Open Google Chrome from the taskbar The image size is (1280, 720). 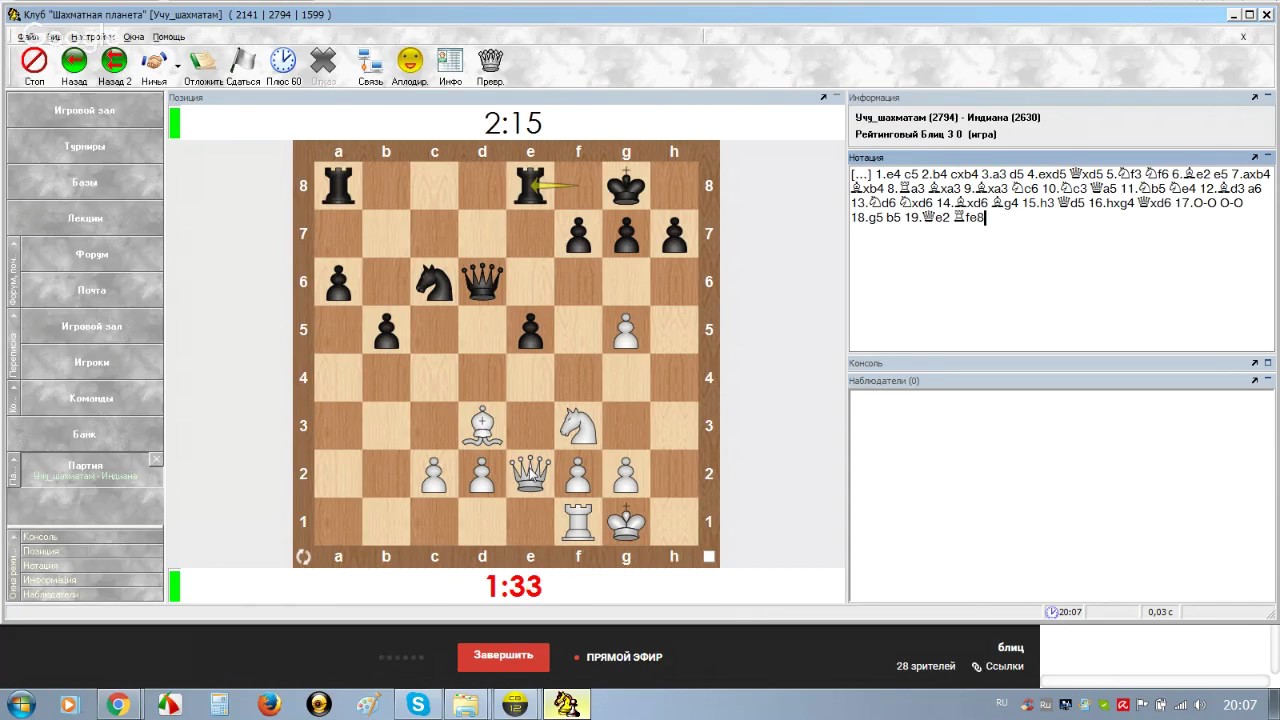(x=118, y=705)
